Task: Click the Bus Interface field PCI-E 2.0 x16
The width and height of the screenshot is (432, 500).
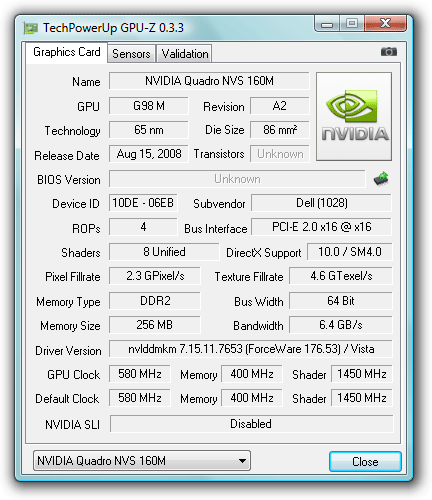Action: click(x=321, y=227)
